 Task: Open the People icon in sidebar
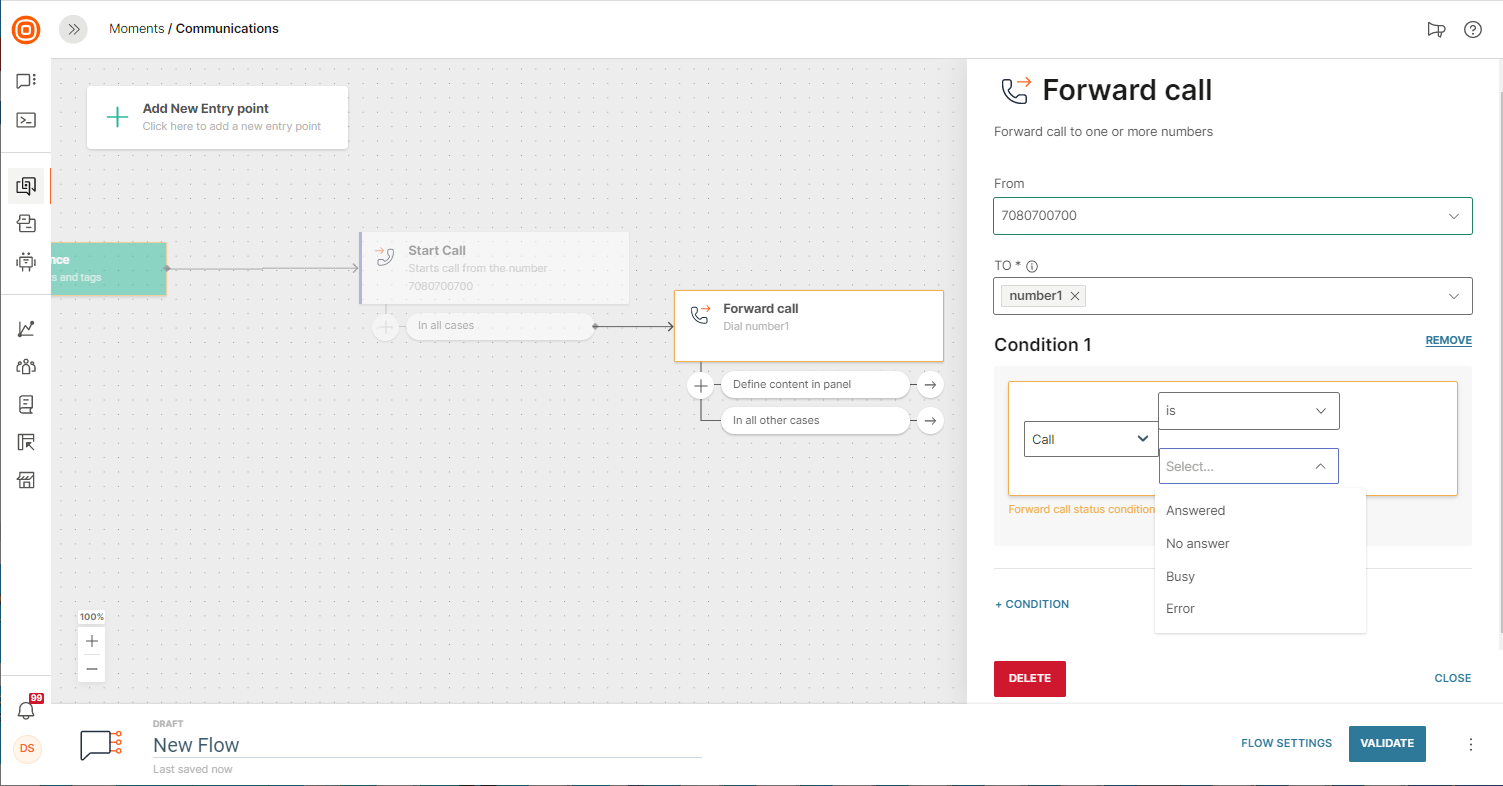pyautogui.click(x=26, y=366)
